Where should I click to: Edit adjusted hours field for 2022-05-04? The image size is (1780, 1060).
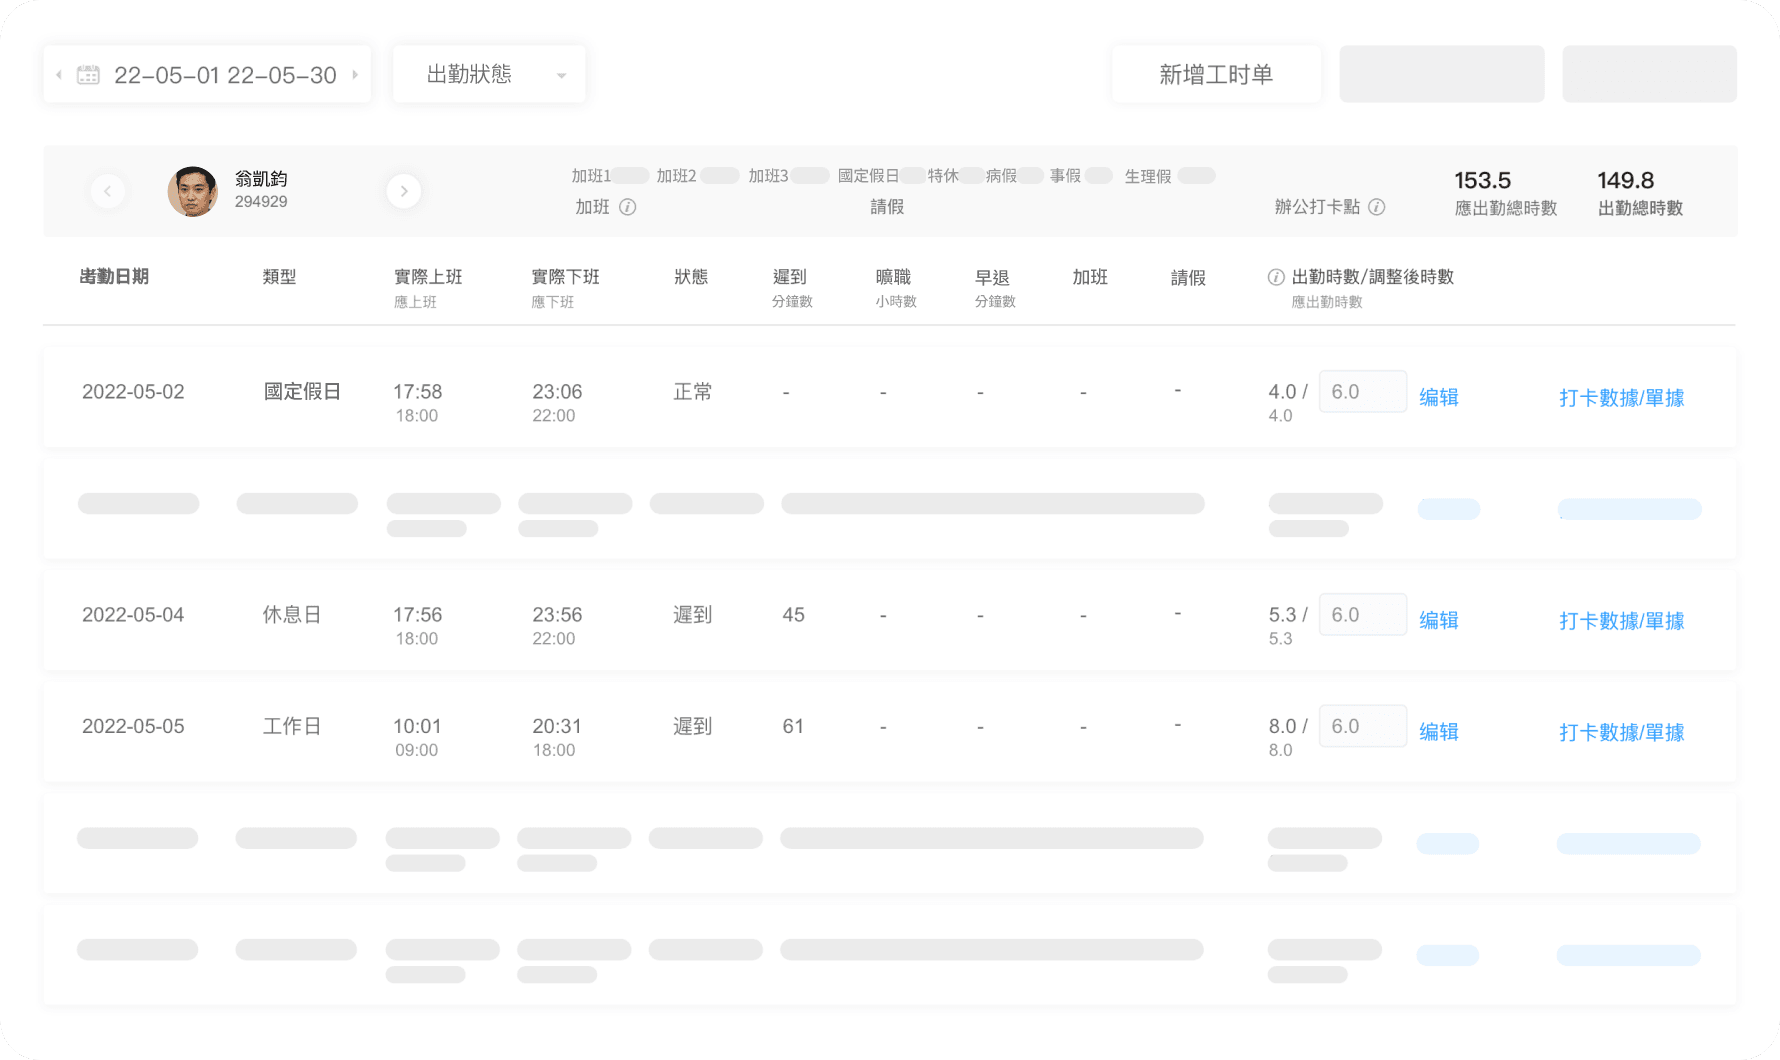(x=1363, y=614)
